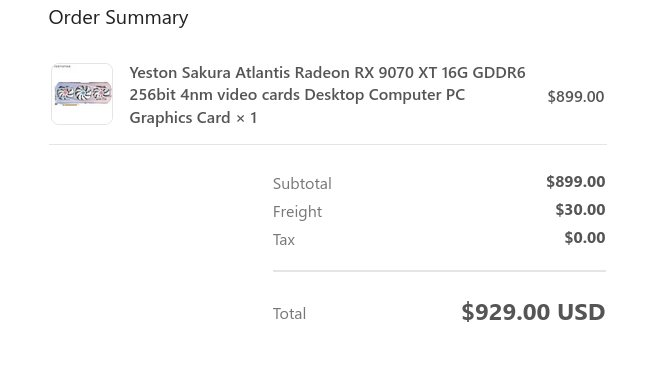Click the Order Summary heading
This screenshot has width=653, height=366.
click(x=118, y=18)
